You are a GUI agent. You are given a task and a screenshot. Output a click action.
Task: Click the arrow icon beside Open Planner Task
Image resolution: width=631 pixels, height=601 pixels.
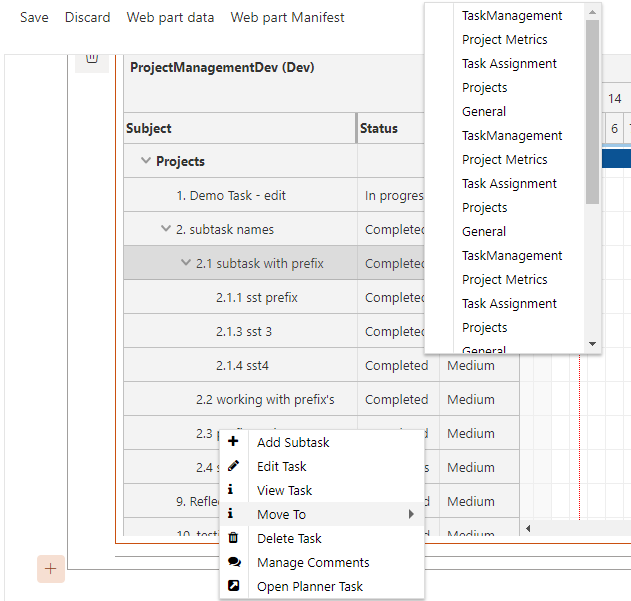coord(233,585)
